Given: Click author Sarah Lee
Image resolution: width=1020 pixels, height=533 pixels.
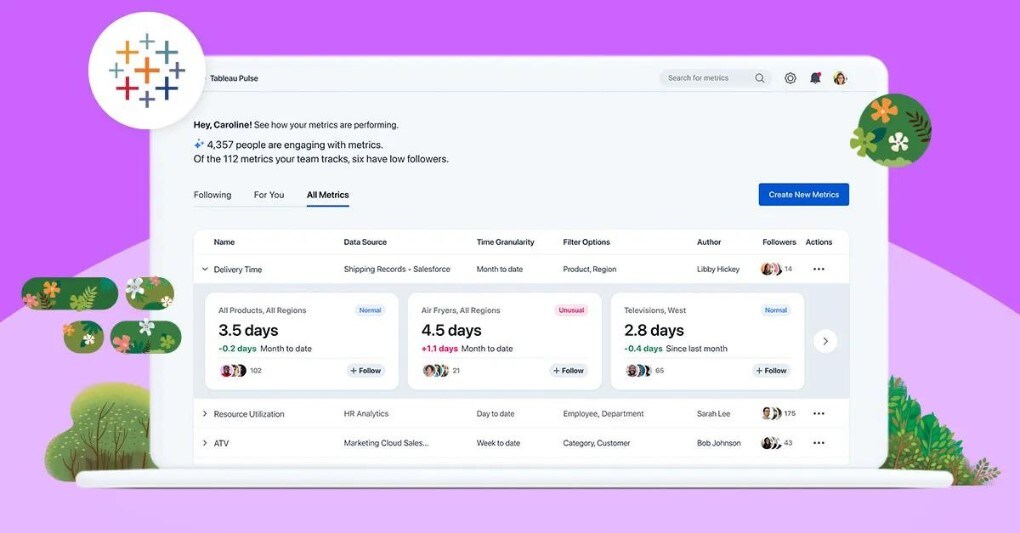Looking at the screenshot, I should pos(714,413).
